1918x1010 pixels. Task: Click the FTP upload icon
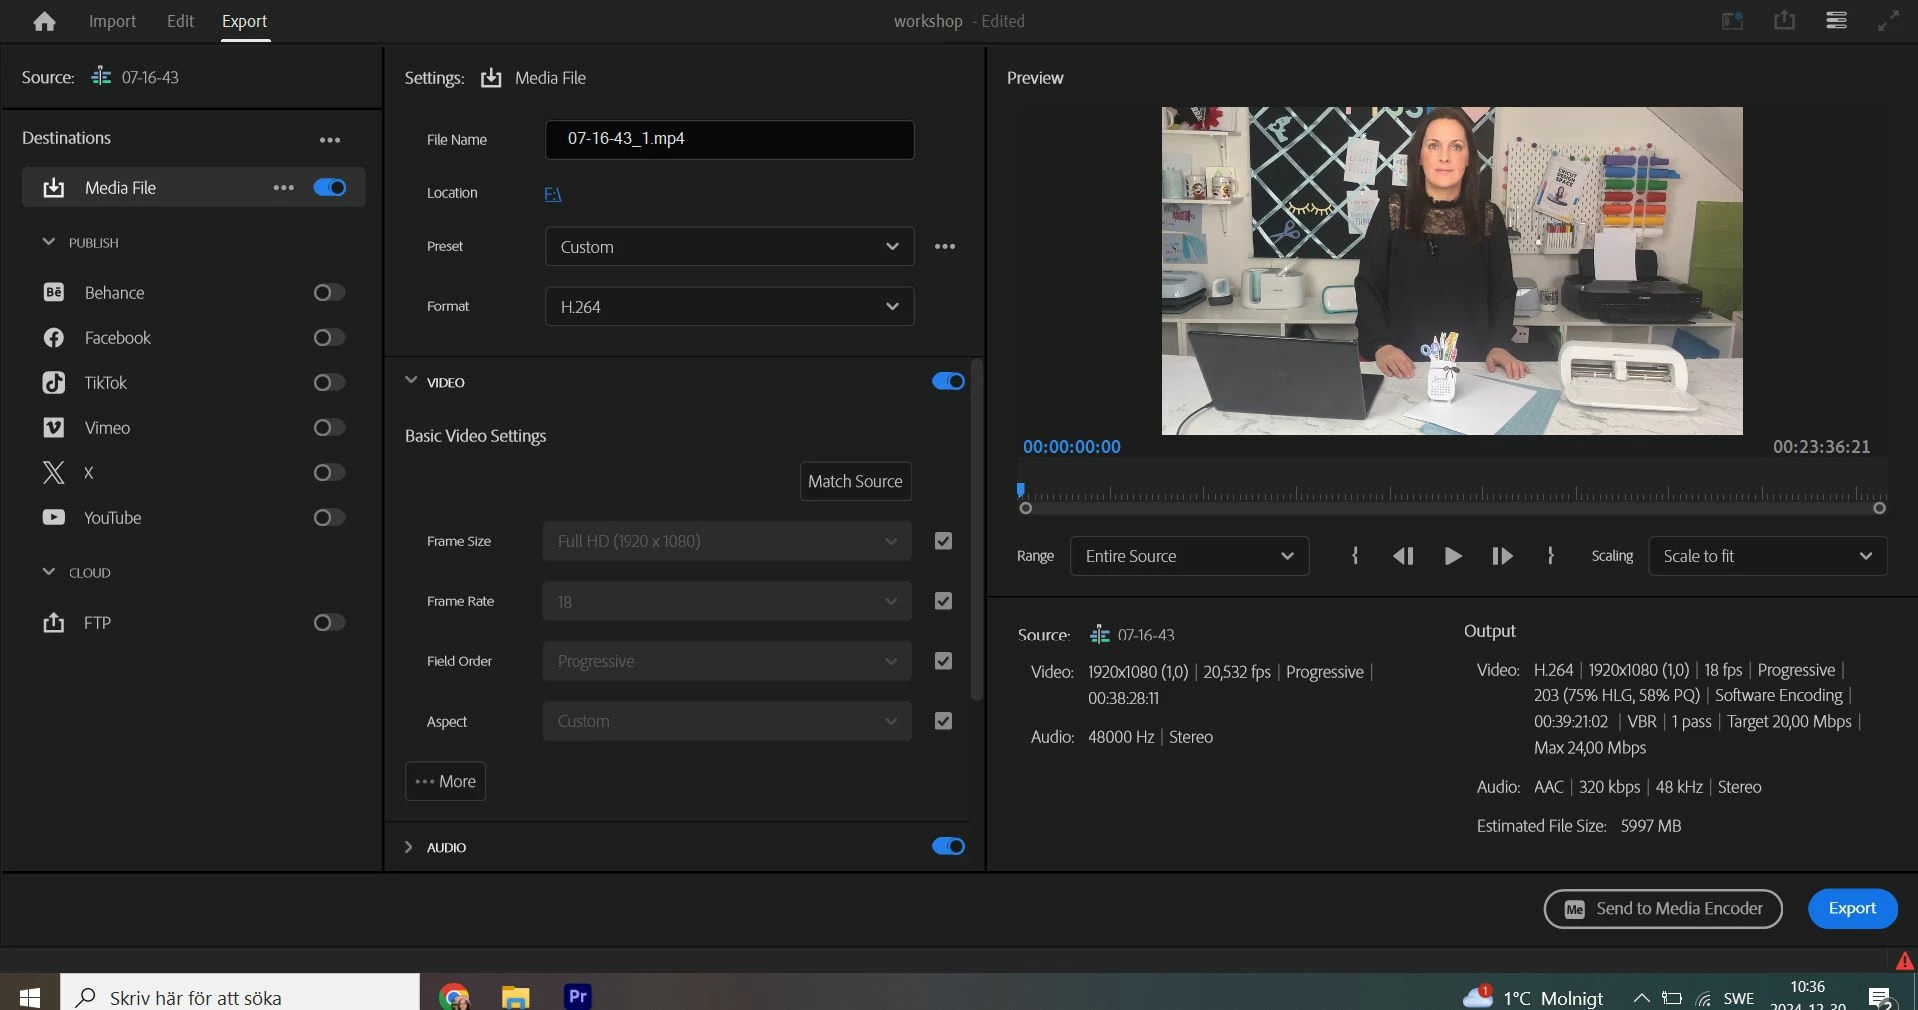pos(54,623)
